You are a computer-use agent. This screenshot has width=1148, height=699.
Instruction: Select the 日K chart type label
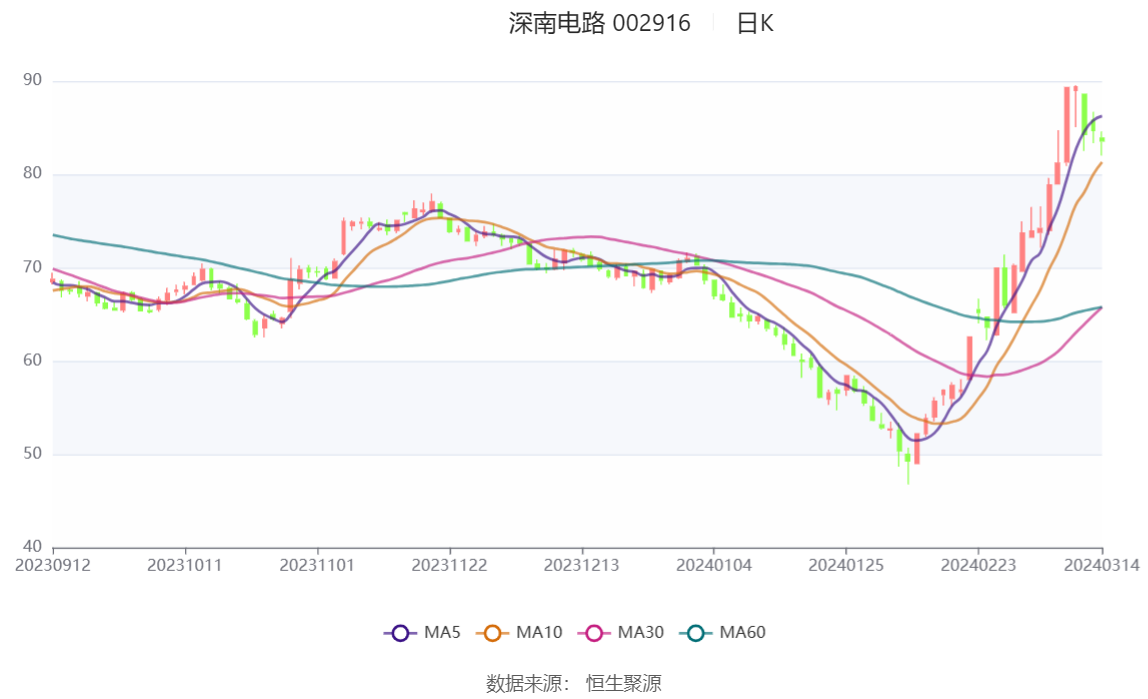(x=755, y=24)
